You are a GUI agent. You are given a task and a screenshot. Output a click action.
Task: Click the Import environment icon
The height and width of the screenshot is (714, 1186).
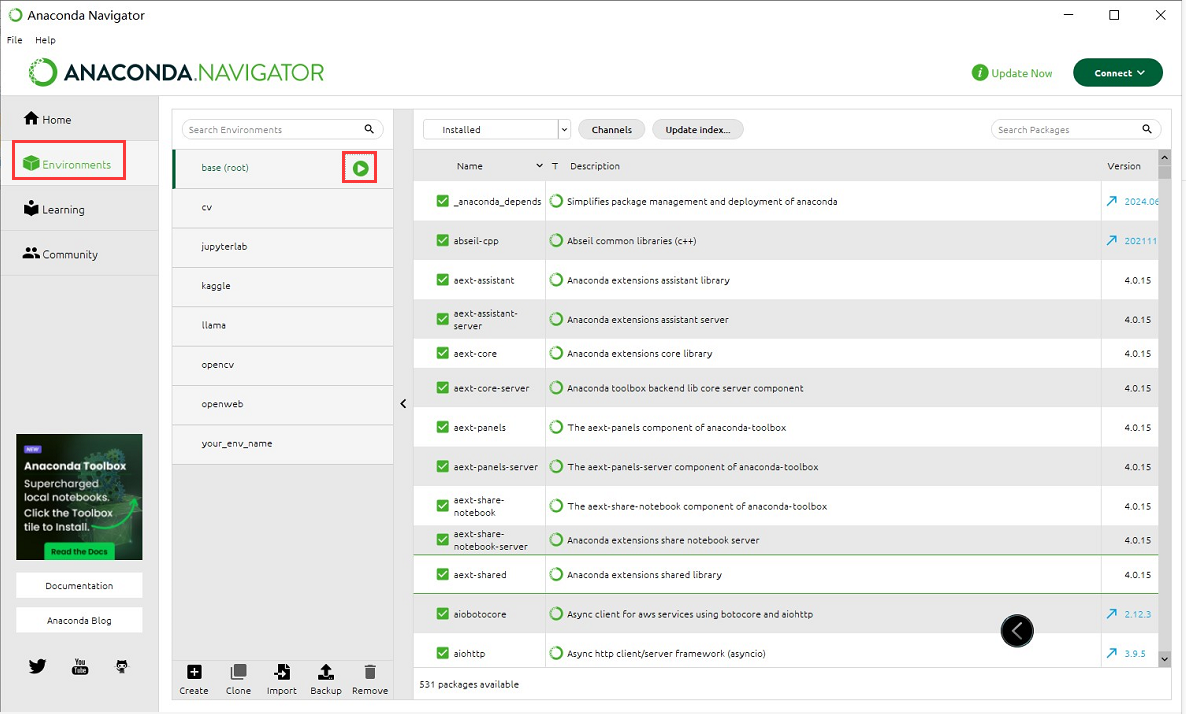tap(282, 673)
